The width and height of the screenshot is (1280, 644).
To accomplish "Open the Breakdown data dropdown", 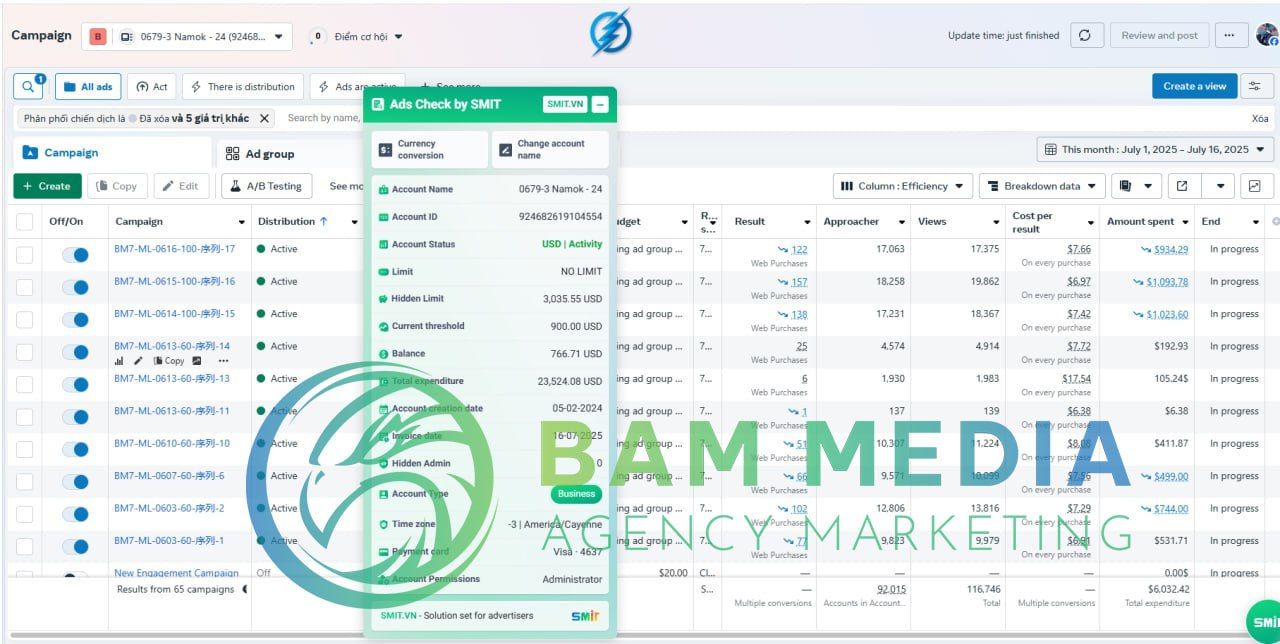I will 1042,186.
